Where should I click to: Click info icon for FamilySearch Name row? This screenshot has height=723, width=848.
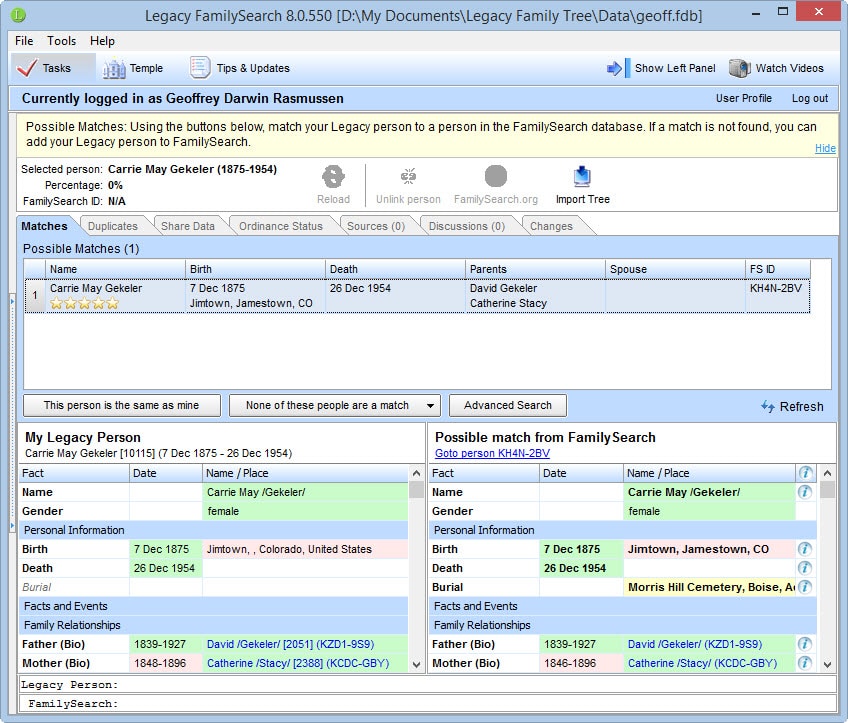[805, 492]
